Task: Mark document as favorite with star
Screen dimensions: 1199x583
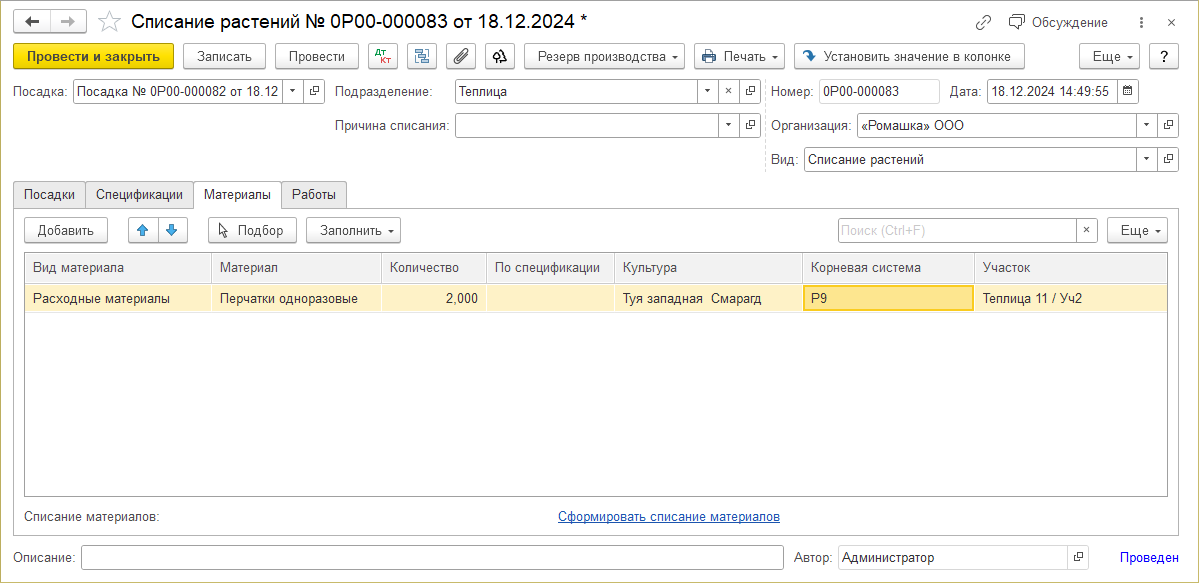Action: click(111, 22)
